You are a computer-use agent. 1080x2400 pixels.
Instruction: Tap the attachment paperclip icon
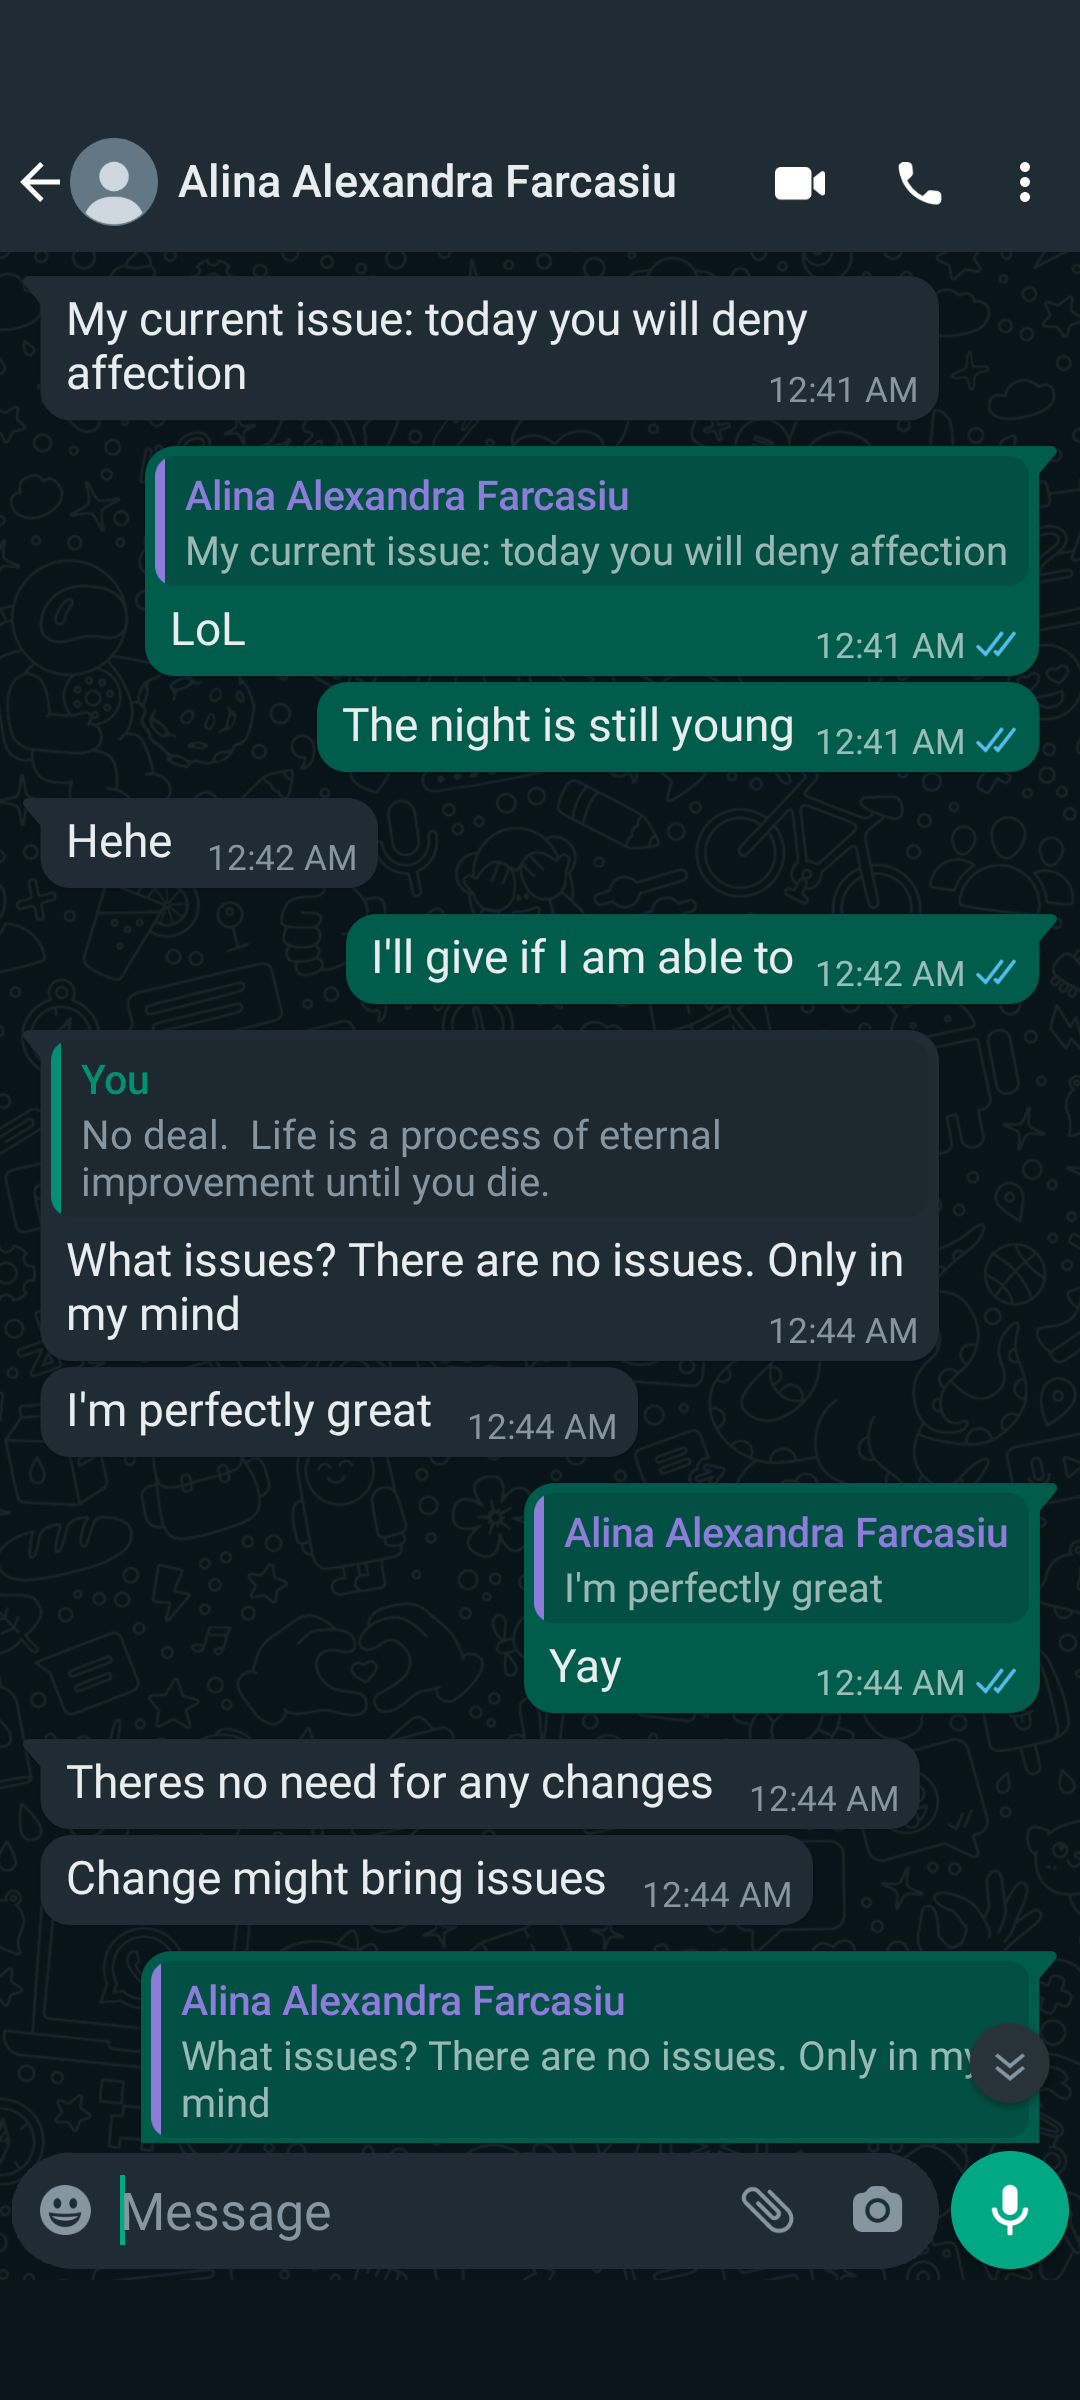pos(767,2211)
